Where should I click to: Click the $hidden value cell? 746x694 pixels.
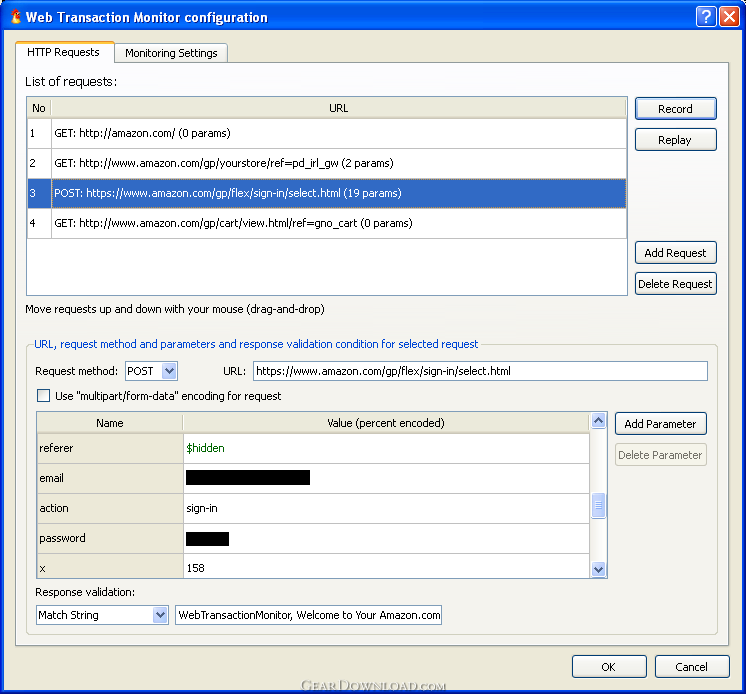(386, 448)
